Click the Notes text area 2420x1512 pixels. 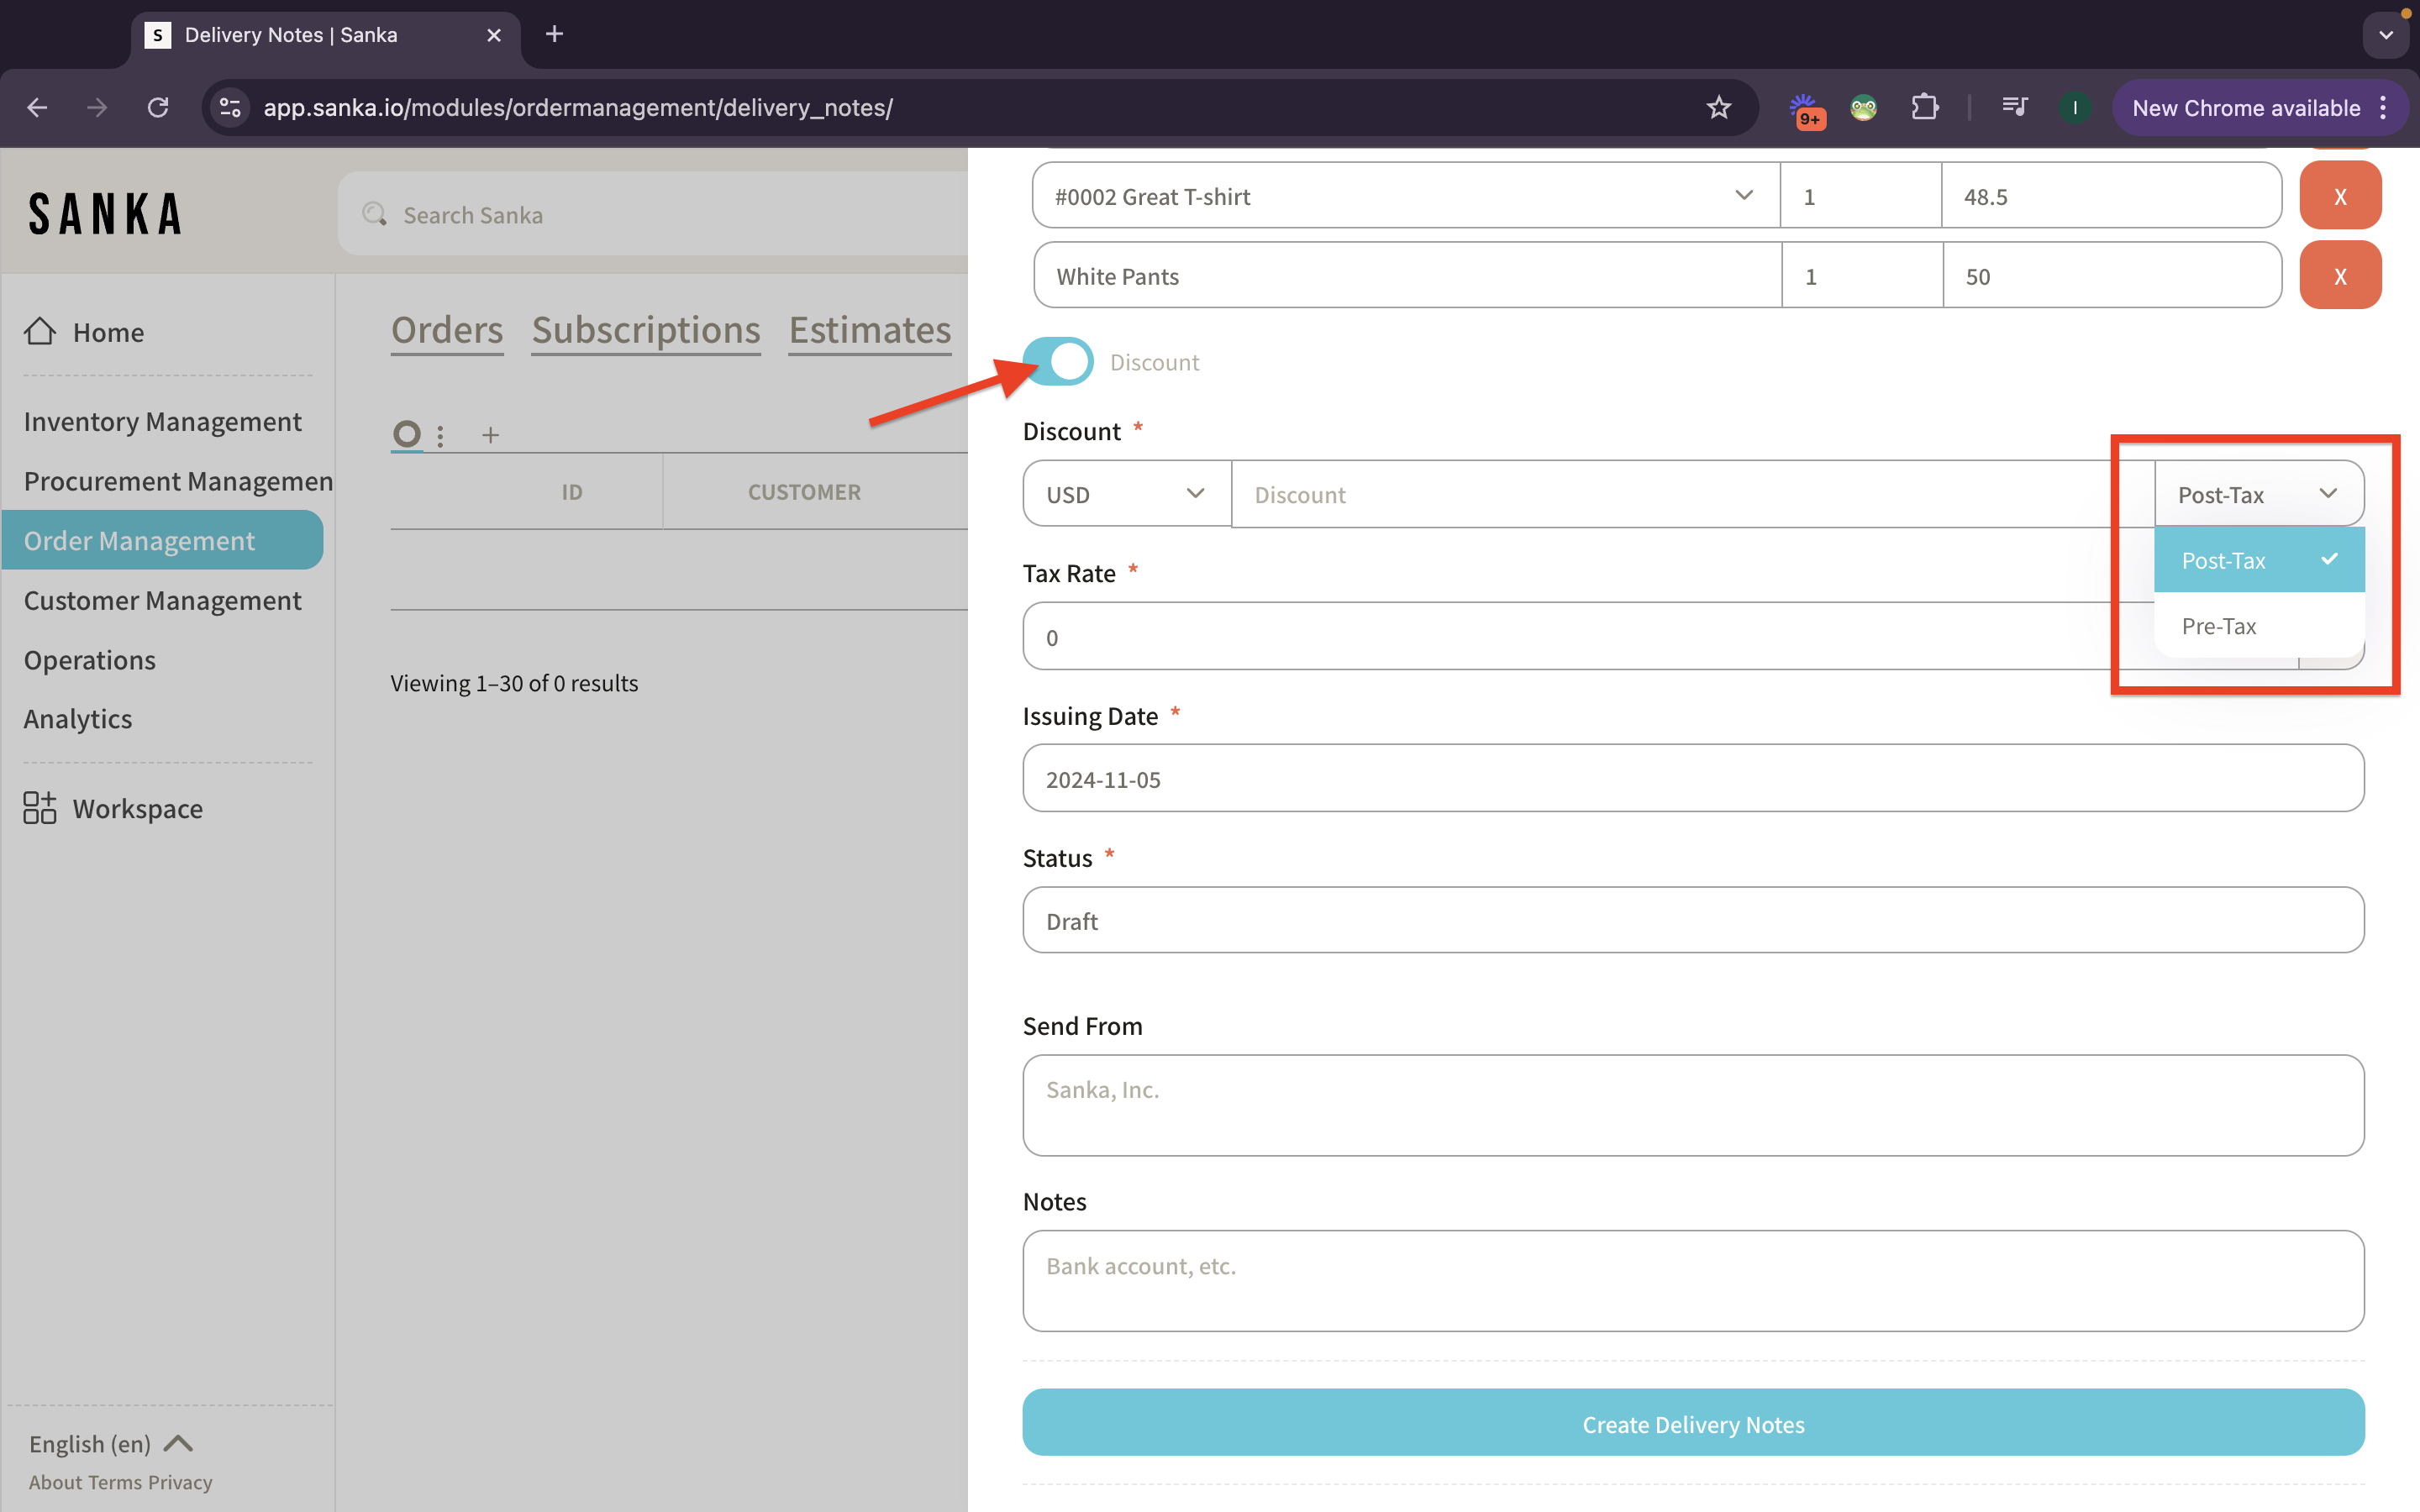(x=1693, y=1281)
